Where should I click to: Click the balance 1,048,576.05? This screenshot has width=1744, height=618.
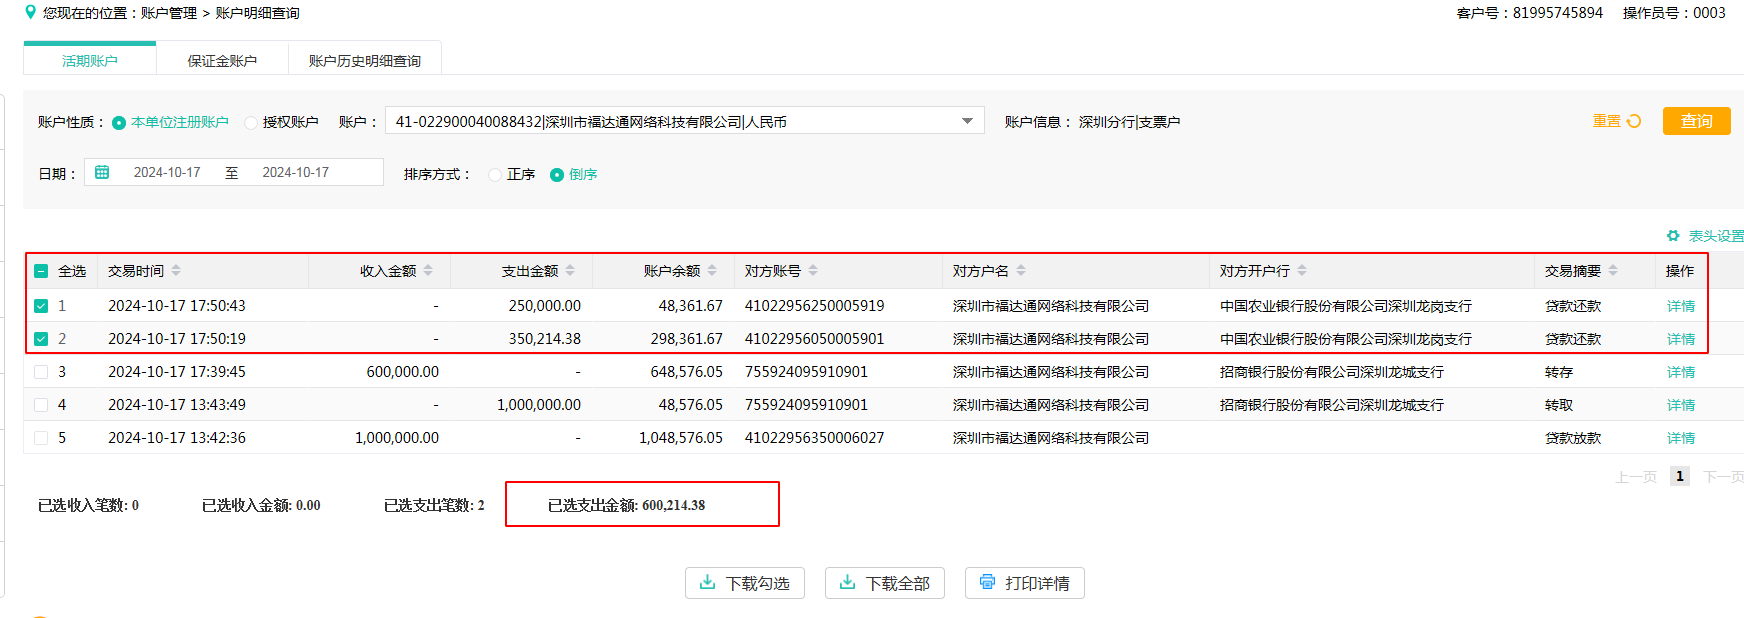click(680, 438)
